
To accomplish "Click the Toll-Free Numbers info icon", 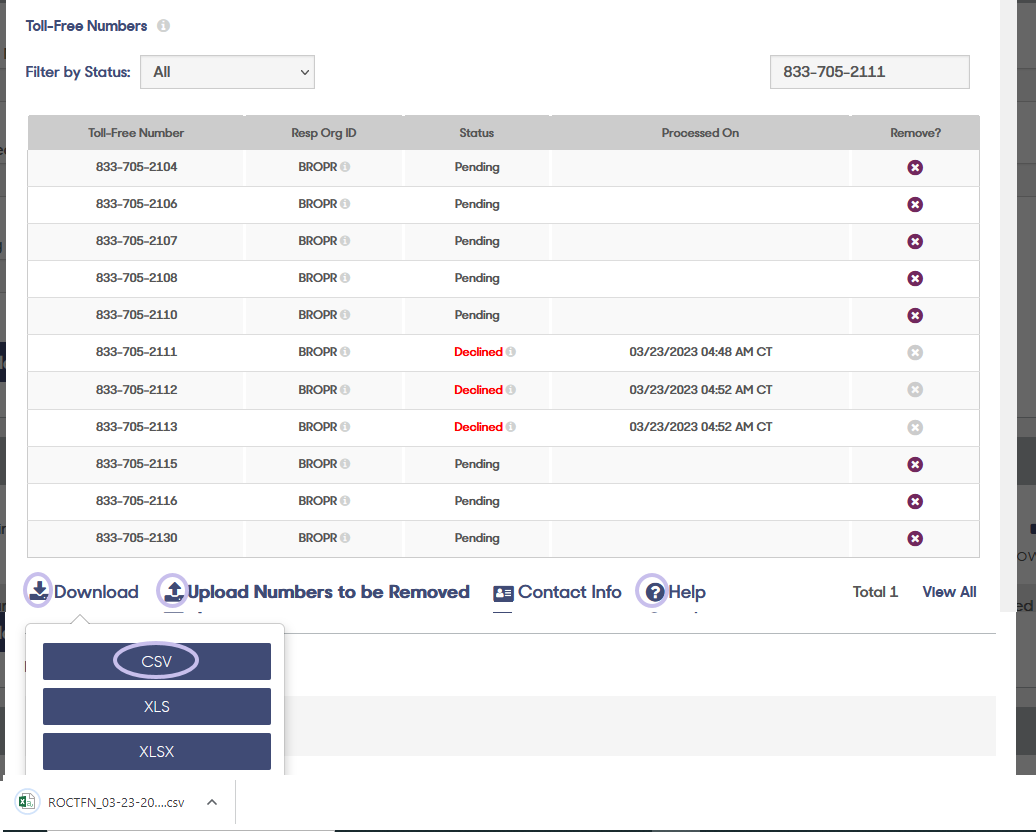I will click(163, 26).
